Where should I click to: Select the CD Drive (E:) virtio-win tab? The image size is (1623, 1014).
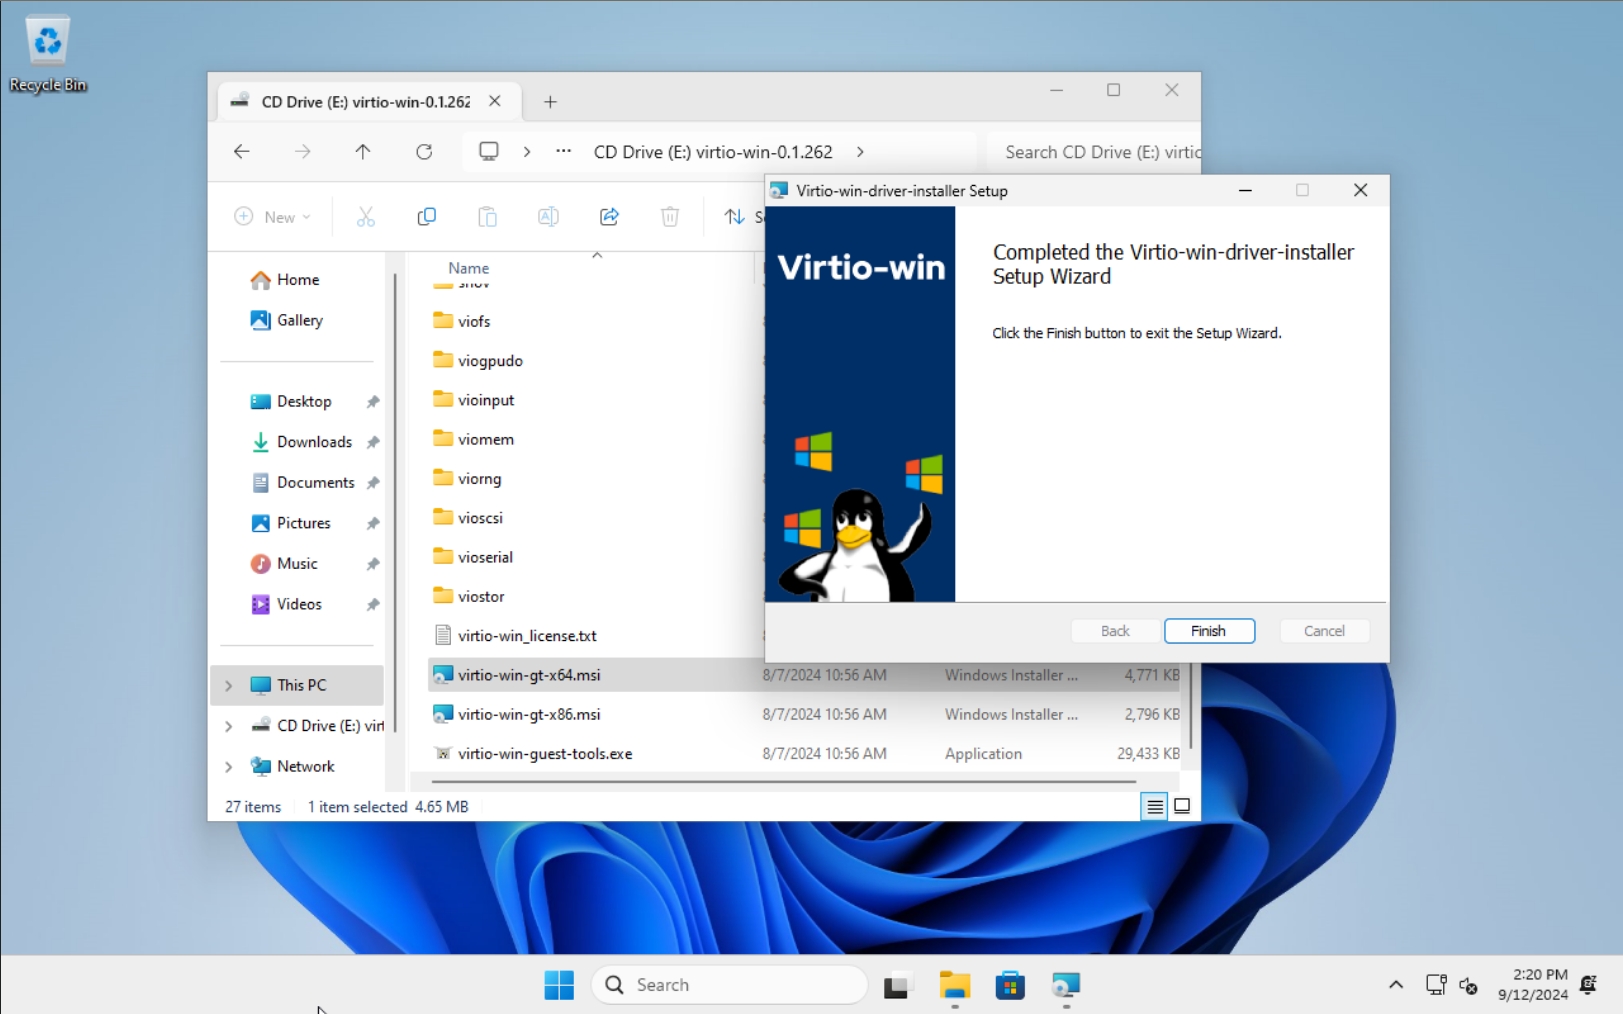(366, 102)
